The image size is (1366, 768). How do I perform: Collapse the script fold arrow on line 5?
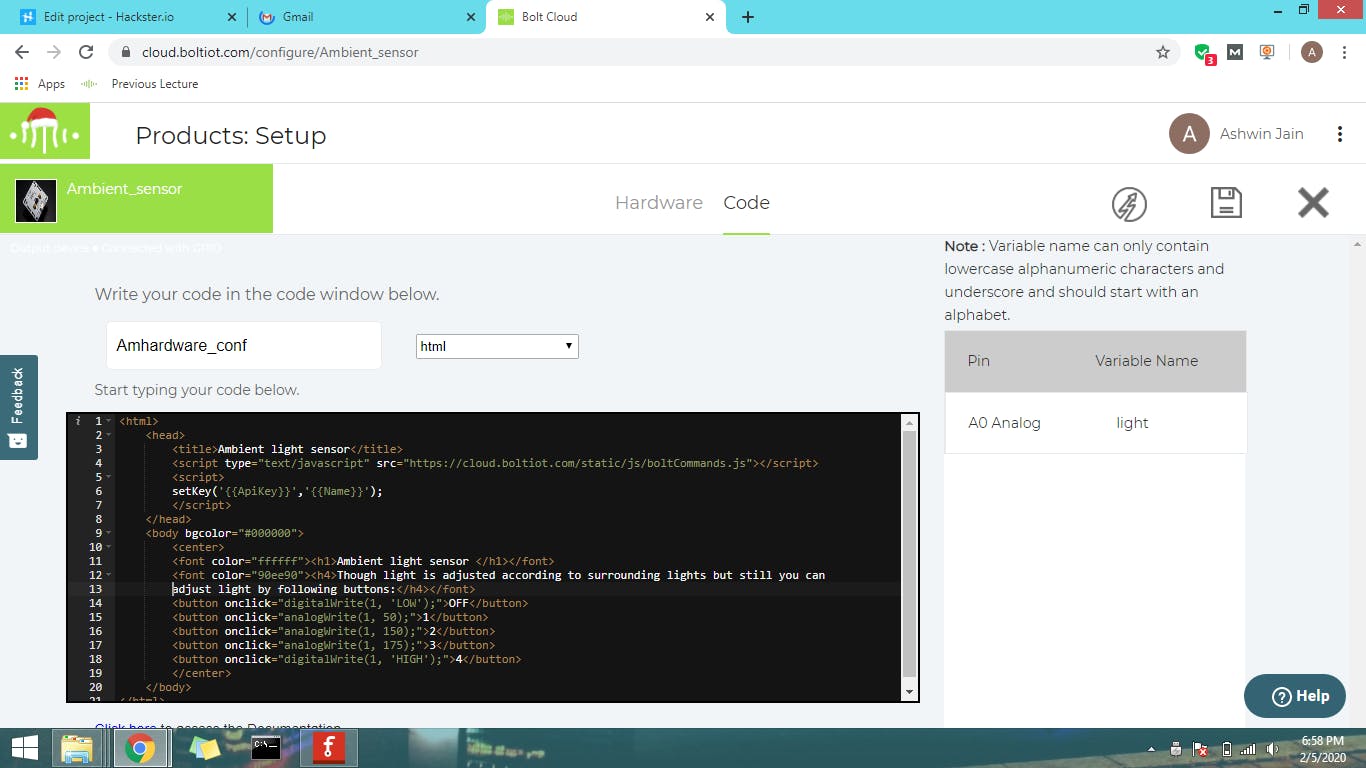coord(108,478)
